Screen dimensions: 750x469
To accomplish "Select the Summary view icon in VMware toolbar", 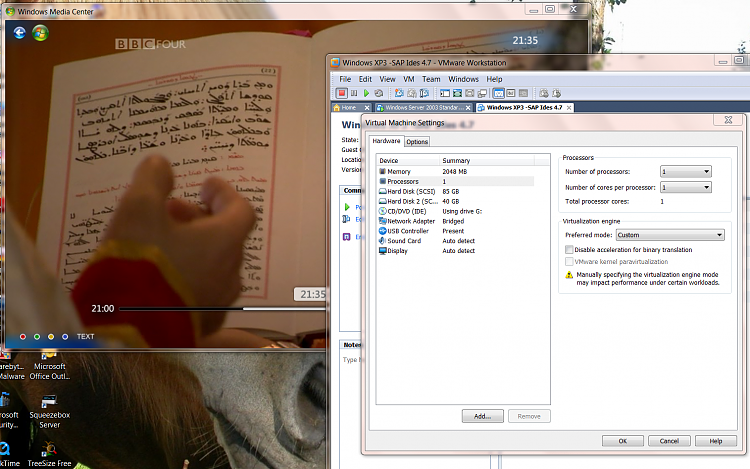I will point(498,93).
